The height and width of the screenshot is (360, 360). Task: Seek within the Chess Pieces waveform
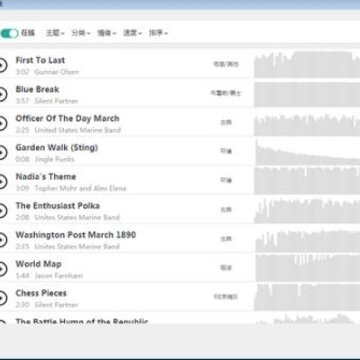click(x=307, y=297)
